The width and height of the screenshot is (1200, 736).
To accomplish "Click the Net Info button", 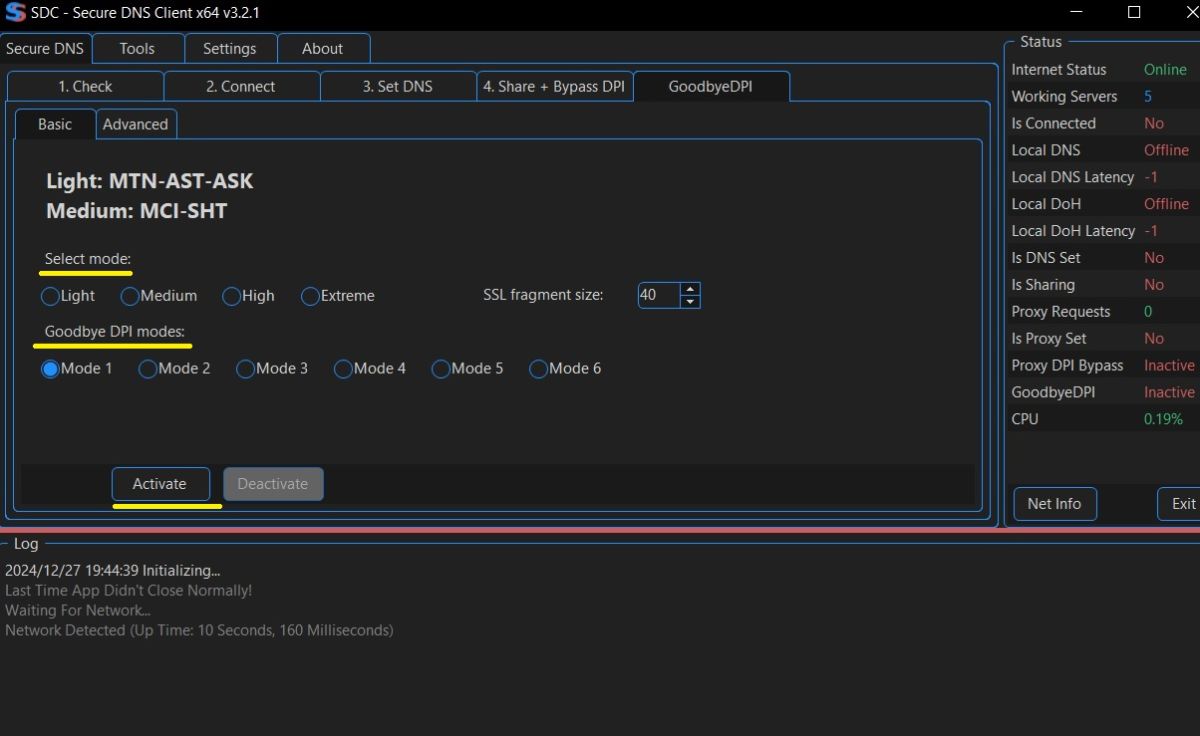I will (1054, 503).
